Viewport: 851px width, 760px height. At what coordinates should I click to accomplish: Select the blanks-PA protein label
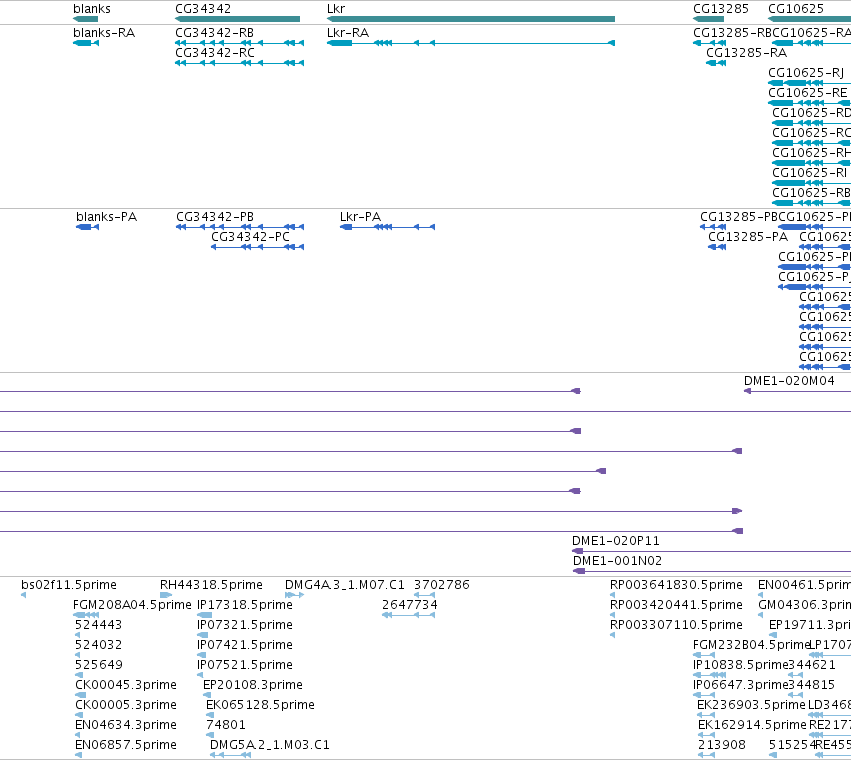click(x=106, y=217)
